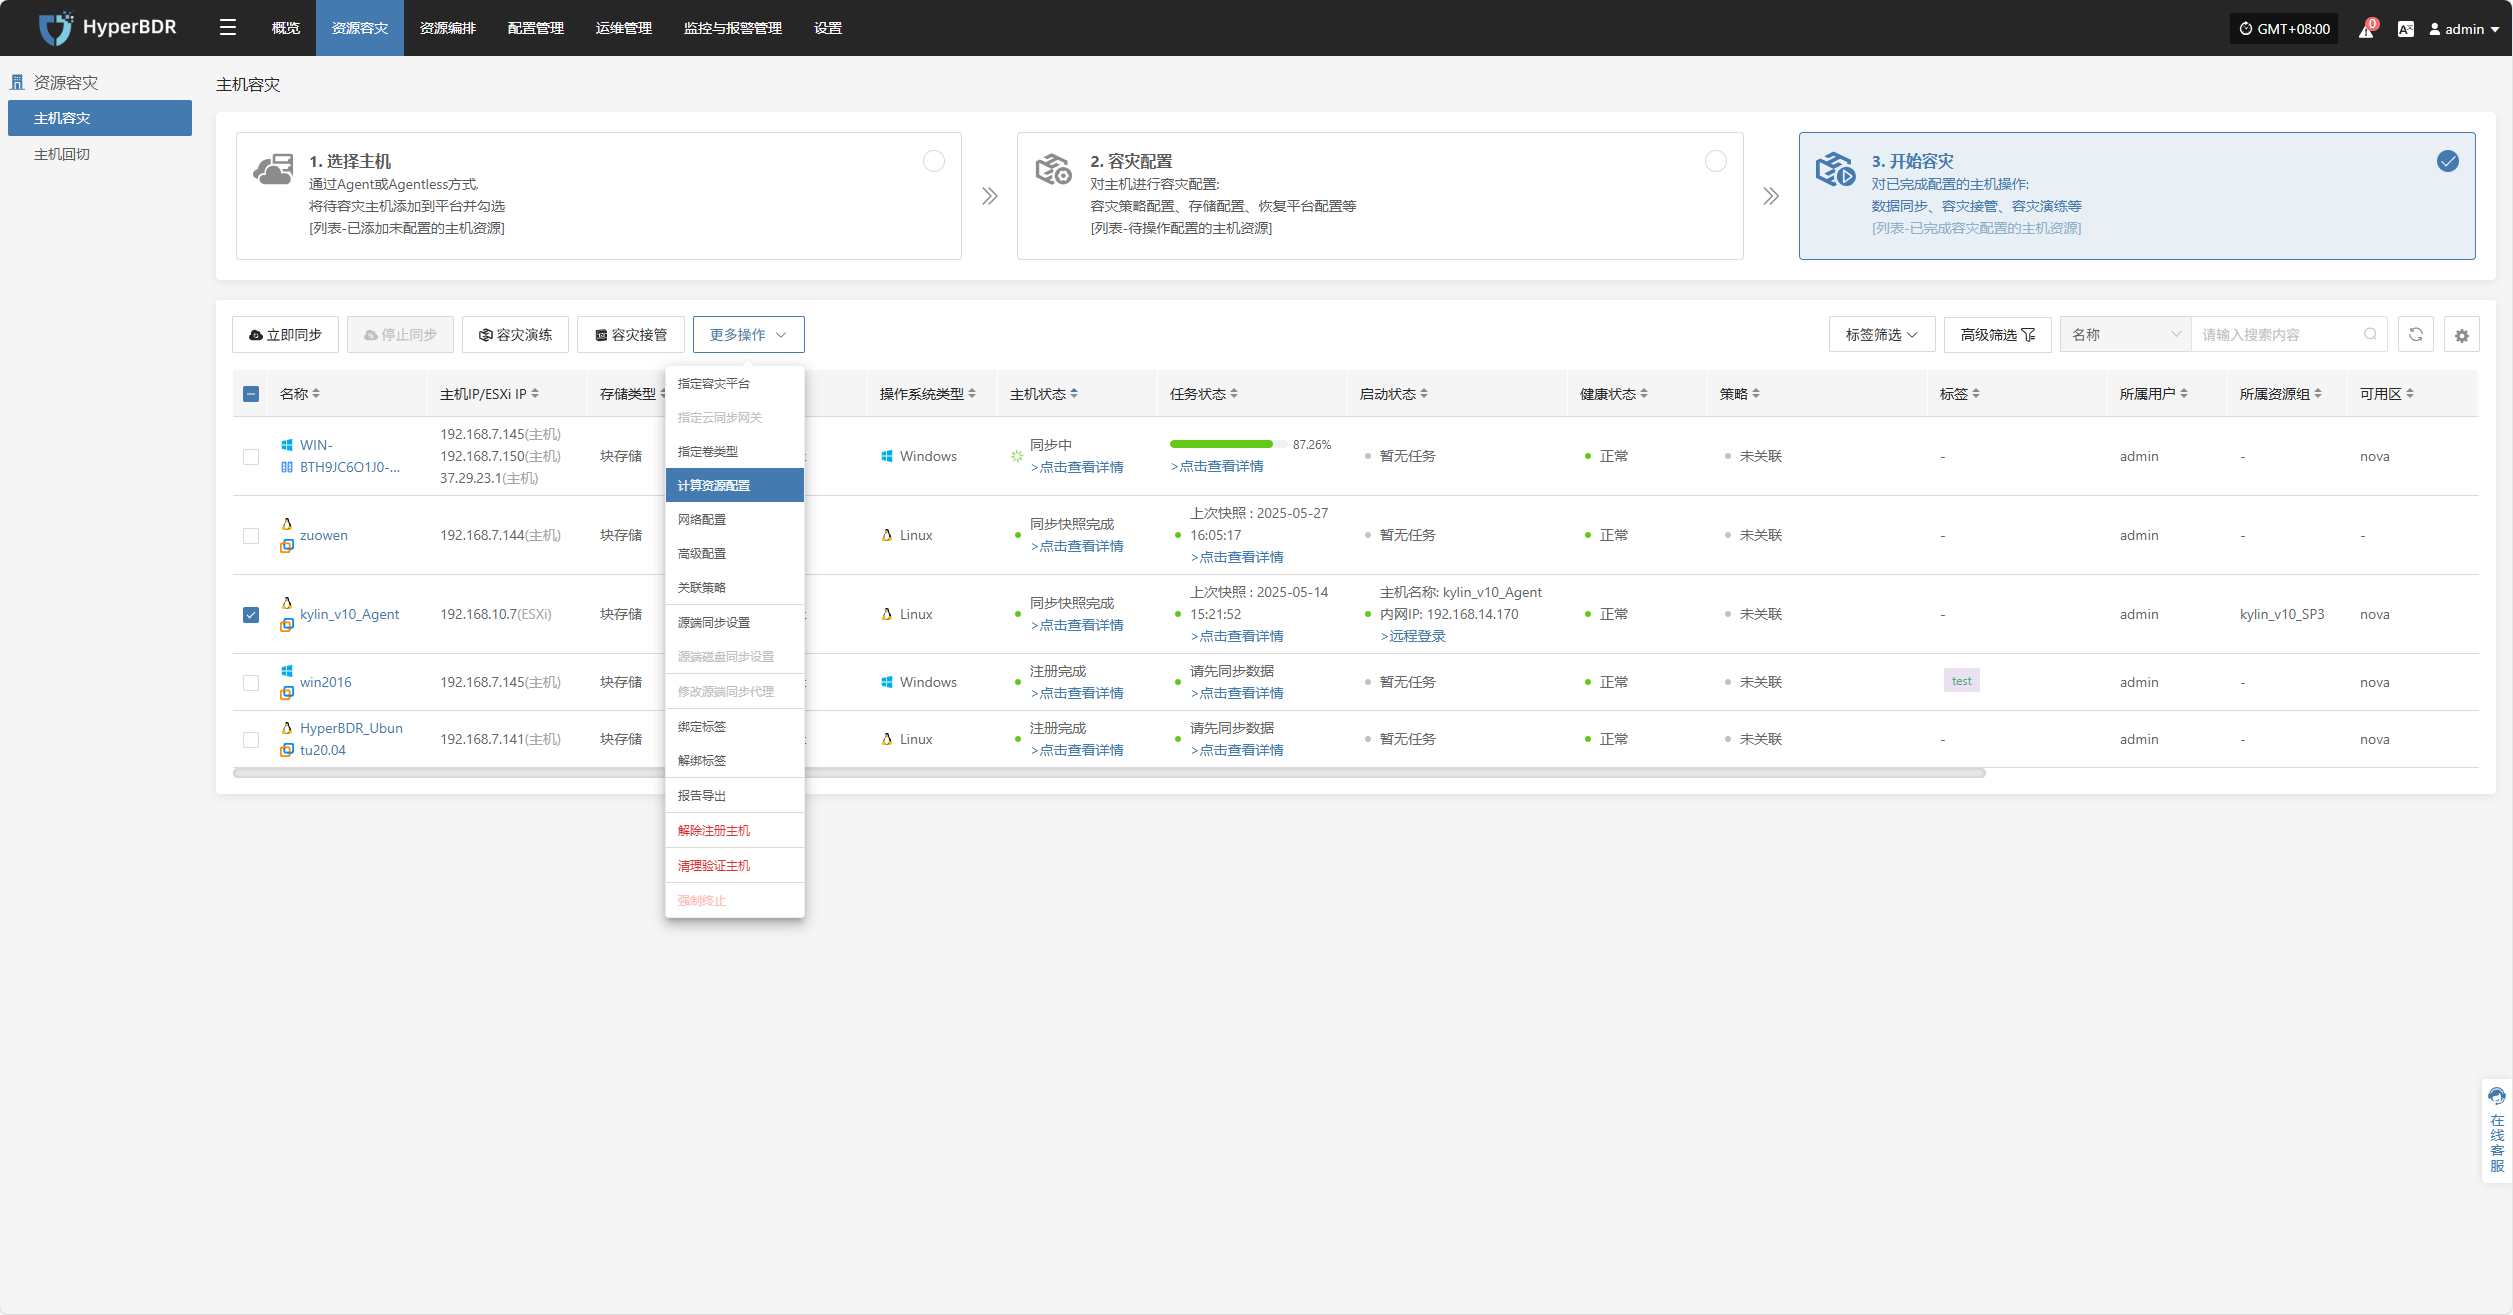Click the sort icon on 名称 column

[x=316, y=394]
